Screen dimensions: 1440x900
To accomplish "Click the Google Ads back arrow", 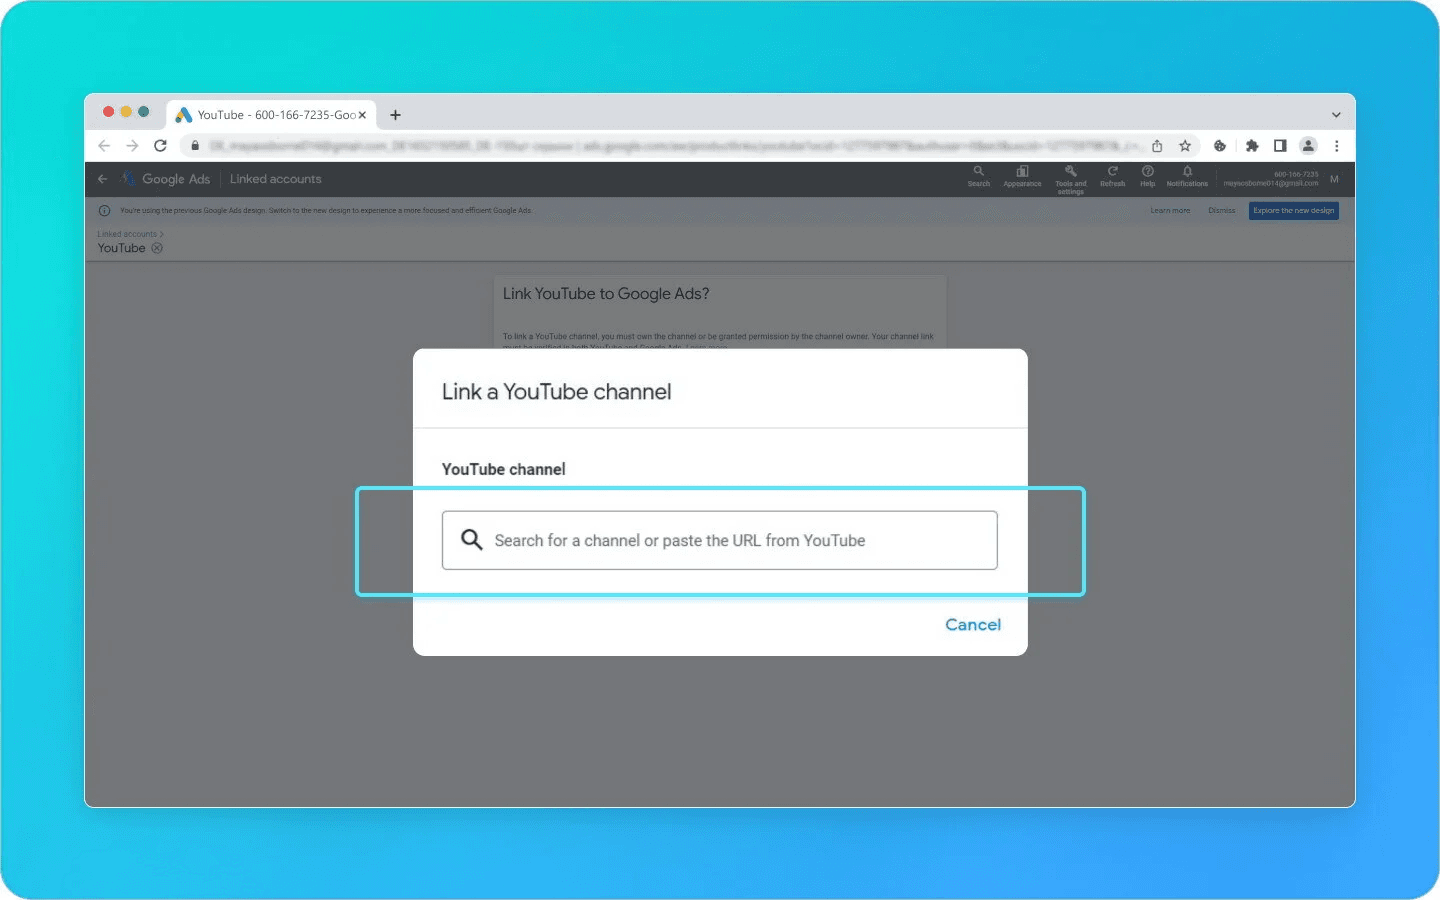I will pos(102,179).
